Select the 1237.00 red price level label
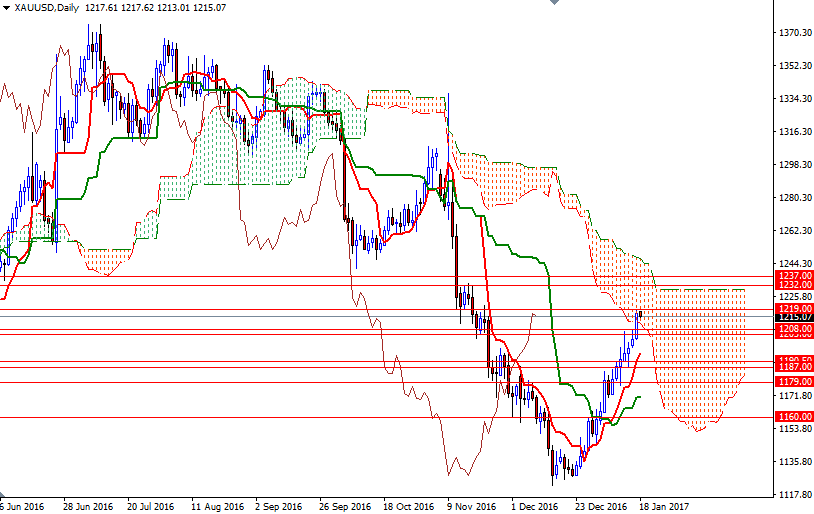814x514 pixels. pyautogui.click(x=793, y=275)
